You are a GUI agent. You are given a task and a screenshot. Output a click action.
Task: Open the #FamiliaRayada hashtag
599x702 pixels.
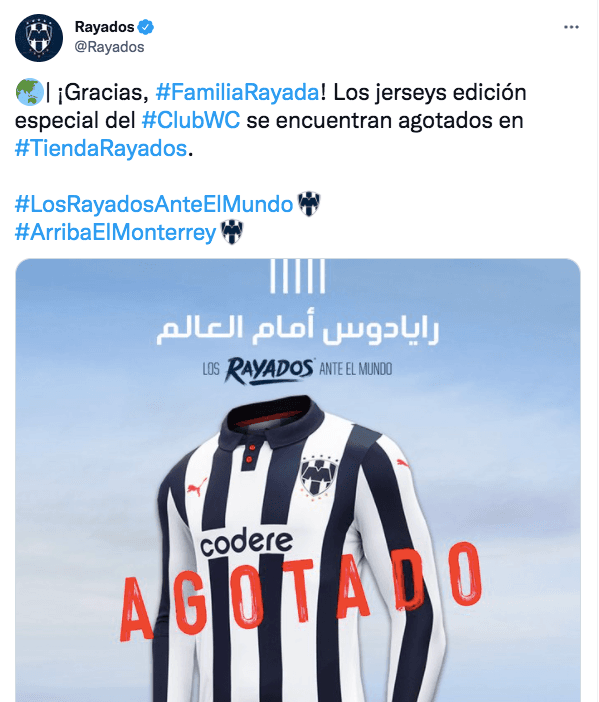coord(237,92)
